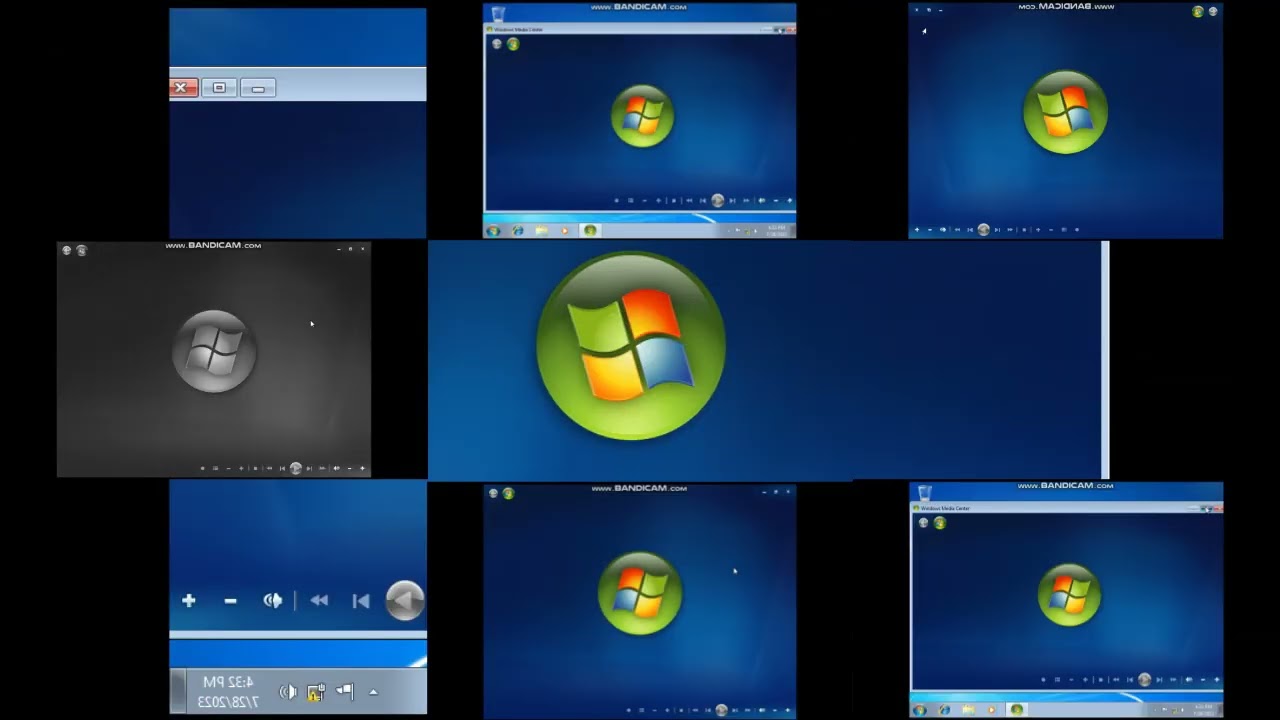
Task: Click the large rewind arrows in the zoomed bottom-left panel
Action: [x=319, y=600]
